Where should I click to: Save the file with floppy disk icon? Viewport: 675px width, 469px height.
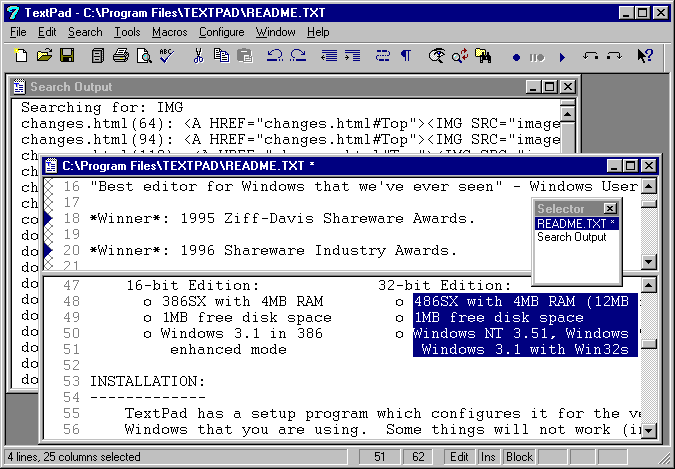67,56
